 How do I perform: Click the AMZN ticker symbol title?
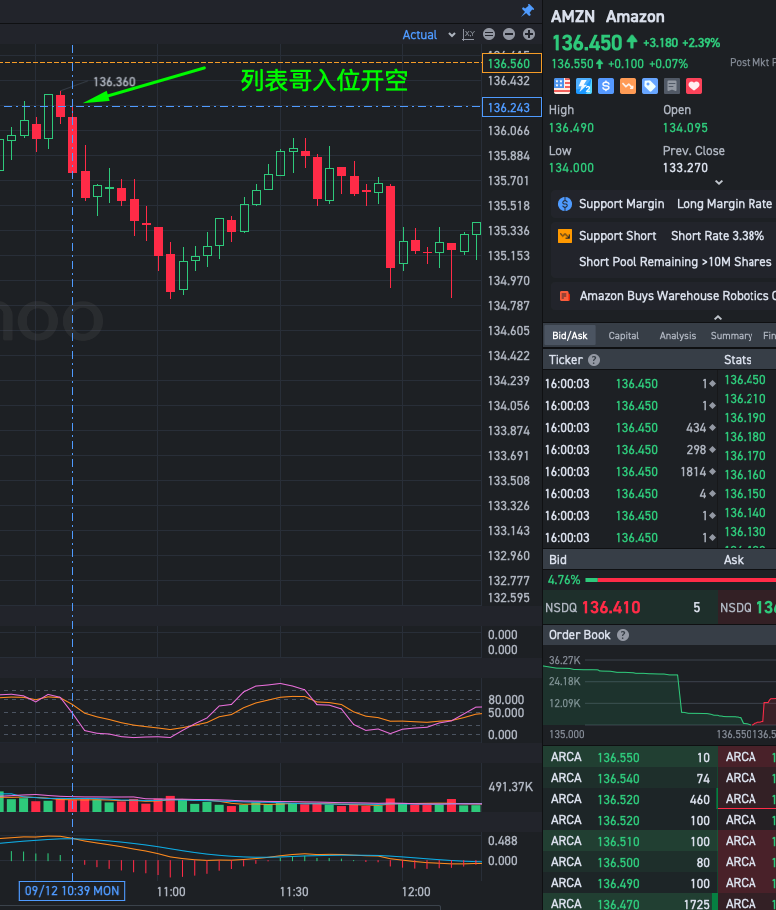(572, 17)
